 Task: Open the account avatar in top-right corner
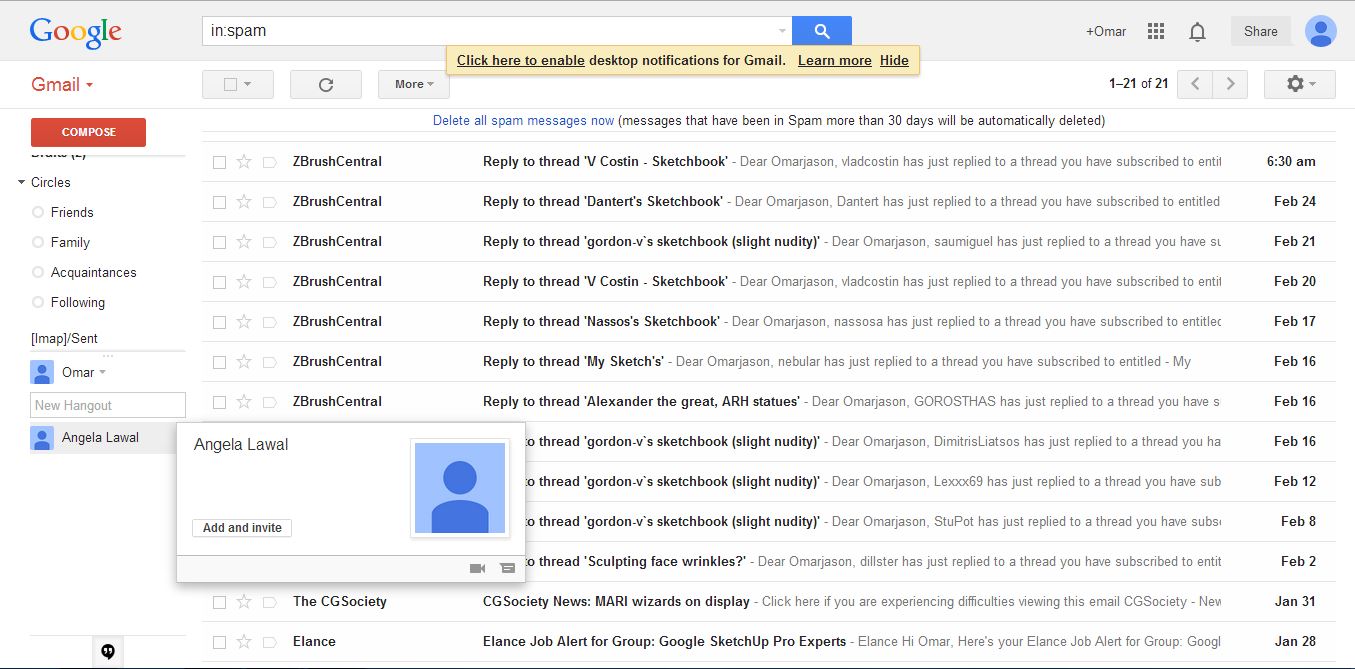coord(1321,31)
